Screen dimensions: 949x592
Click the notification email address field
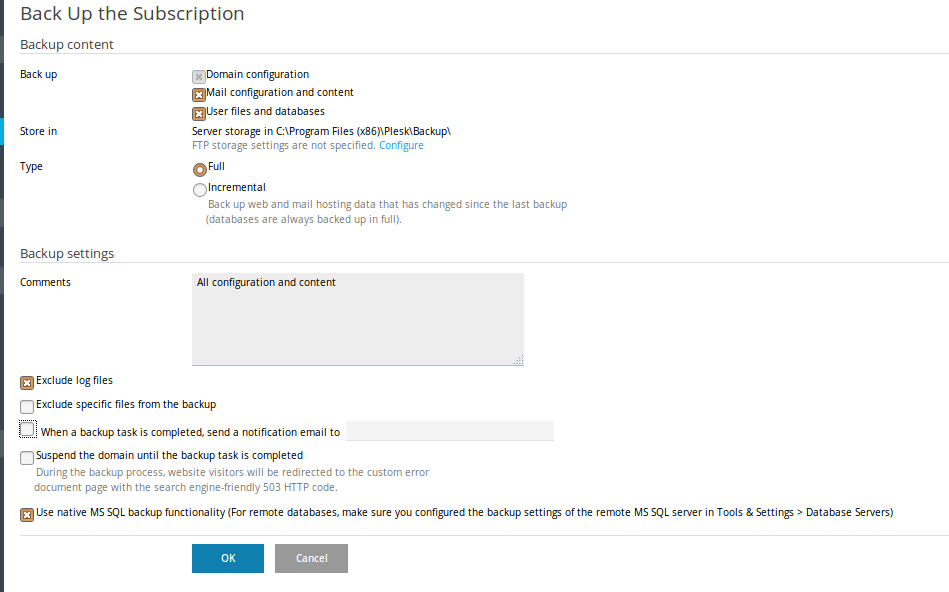[x=450, y=431]
